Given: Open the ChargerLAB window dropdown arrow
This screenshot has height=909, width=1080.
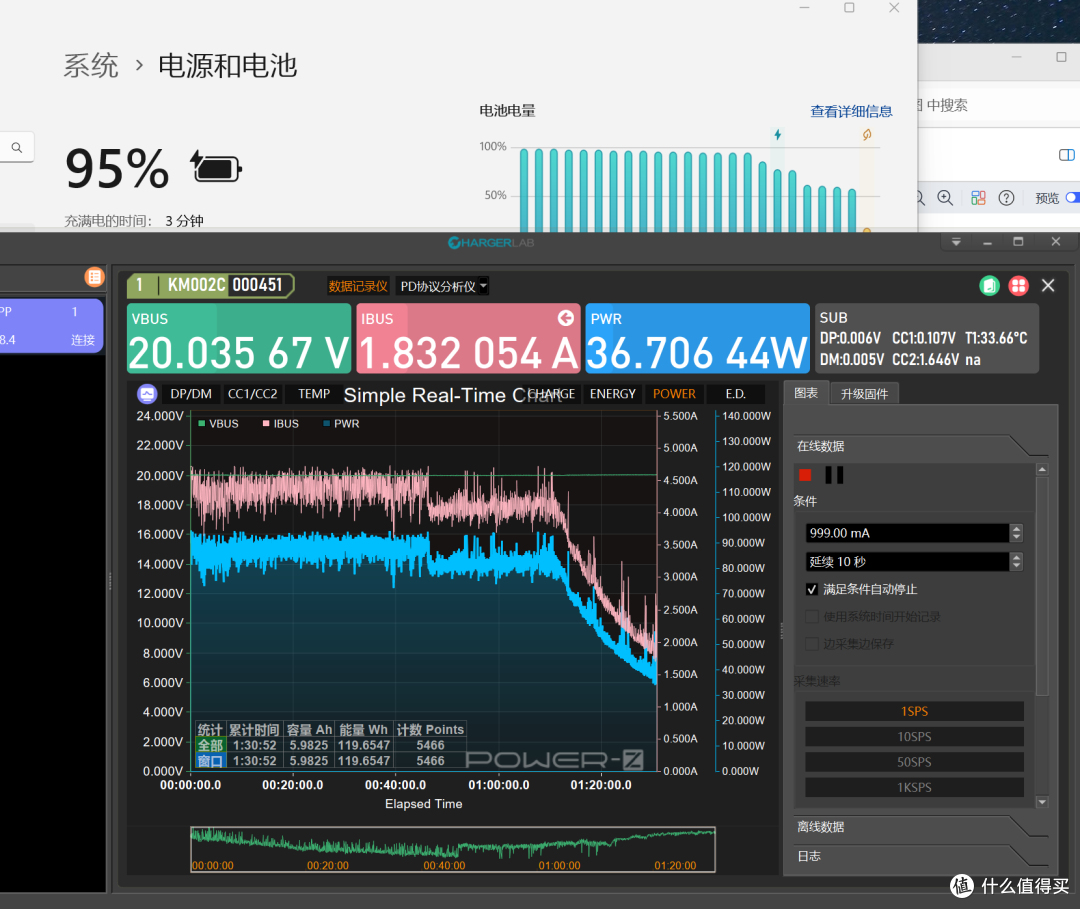Looking at the screenshot, I should [x=956, y=242].
